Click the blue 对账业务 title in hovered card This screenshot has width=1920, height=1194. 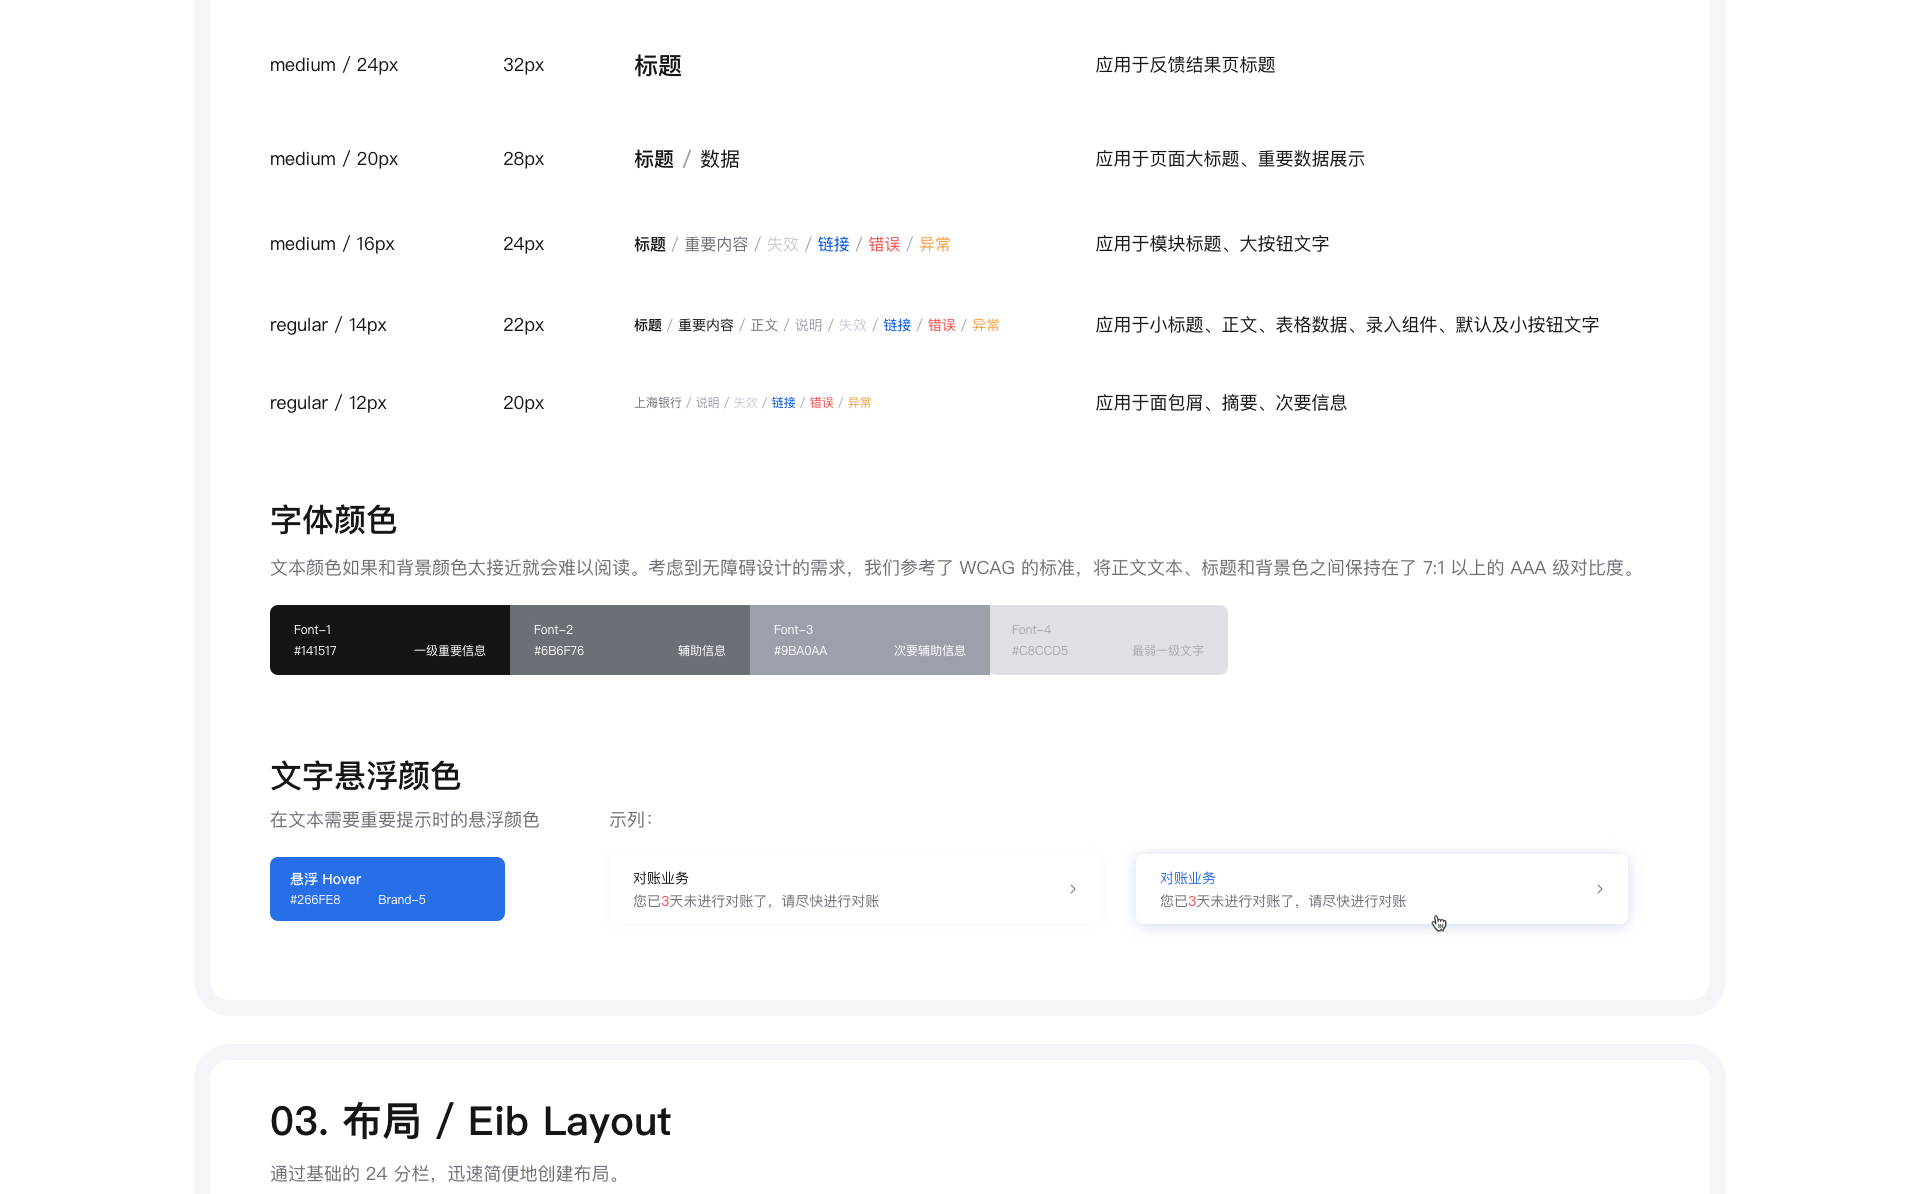[x=1187, y=878]
